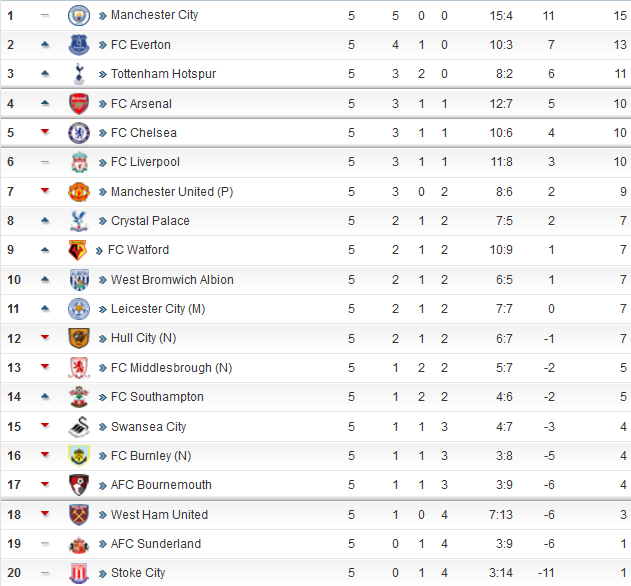Click the FC Chelsea lion crest

pos(79,133)
